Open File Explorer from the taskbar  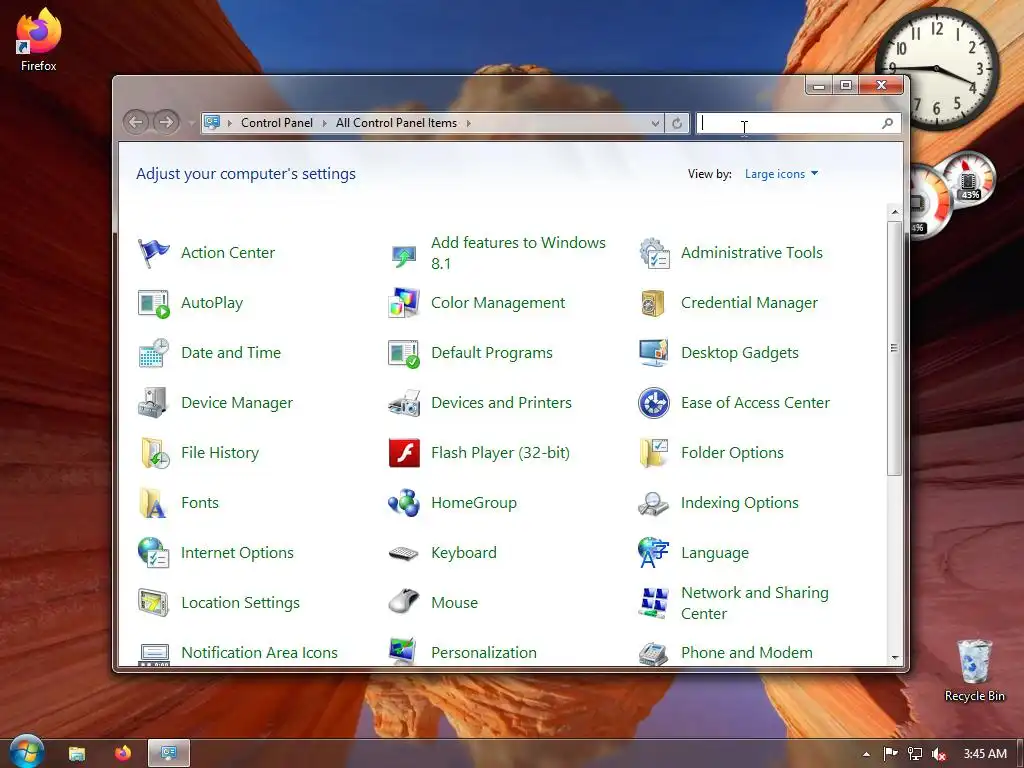tap(77, 754)
